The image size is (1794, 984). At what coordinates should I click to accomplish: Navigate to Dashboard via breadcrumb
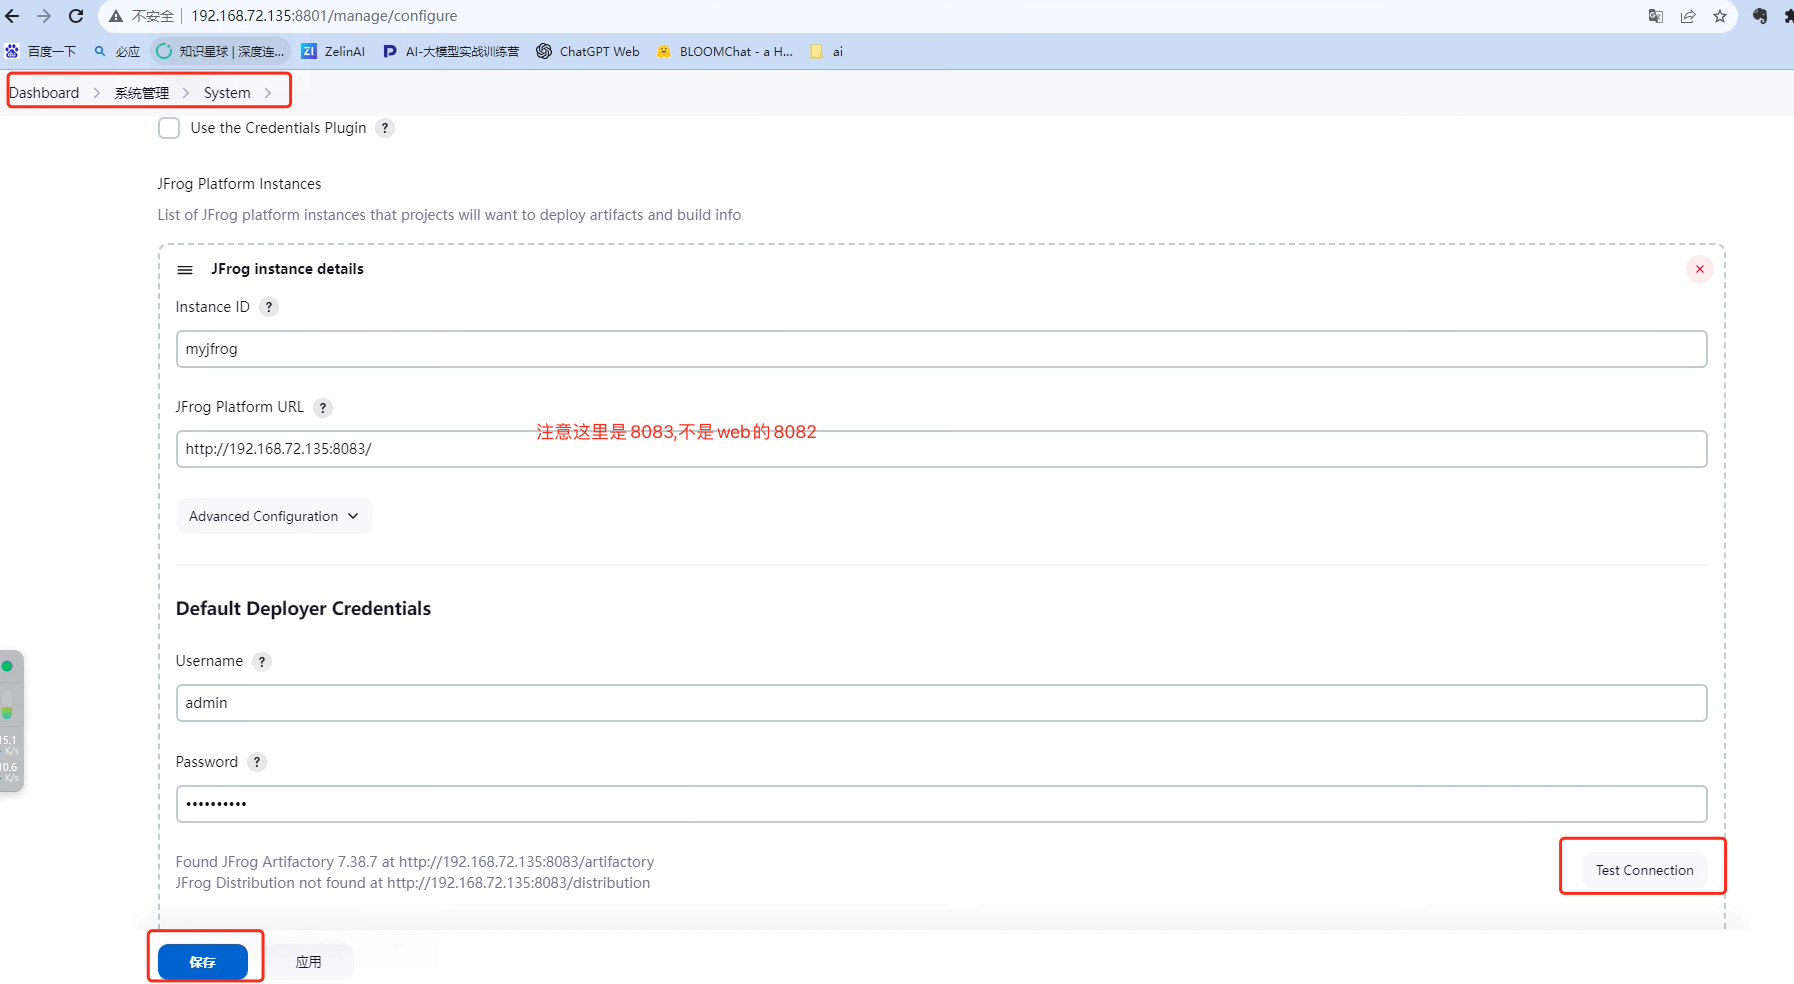point(44,92)
